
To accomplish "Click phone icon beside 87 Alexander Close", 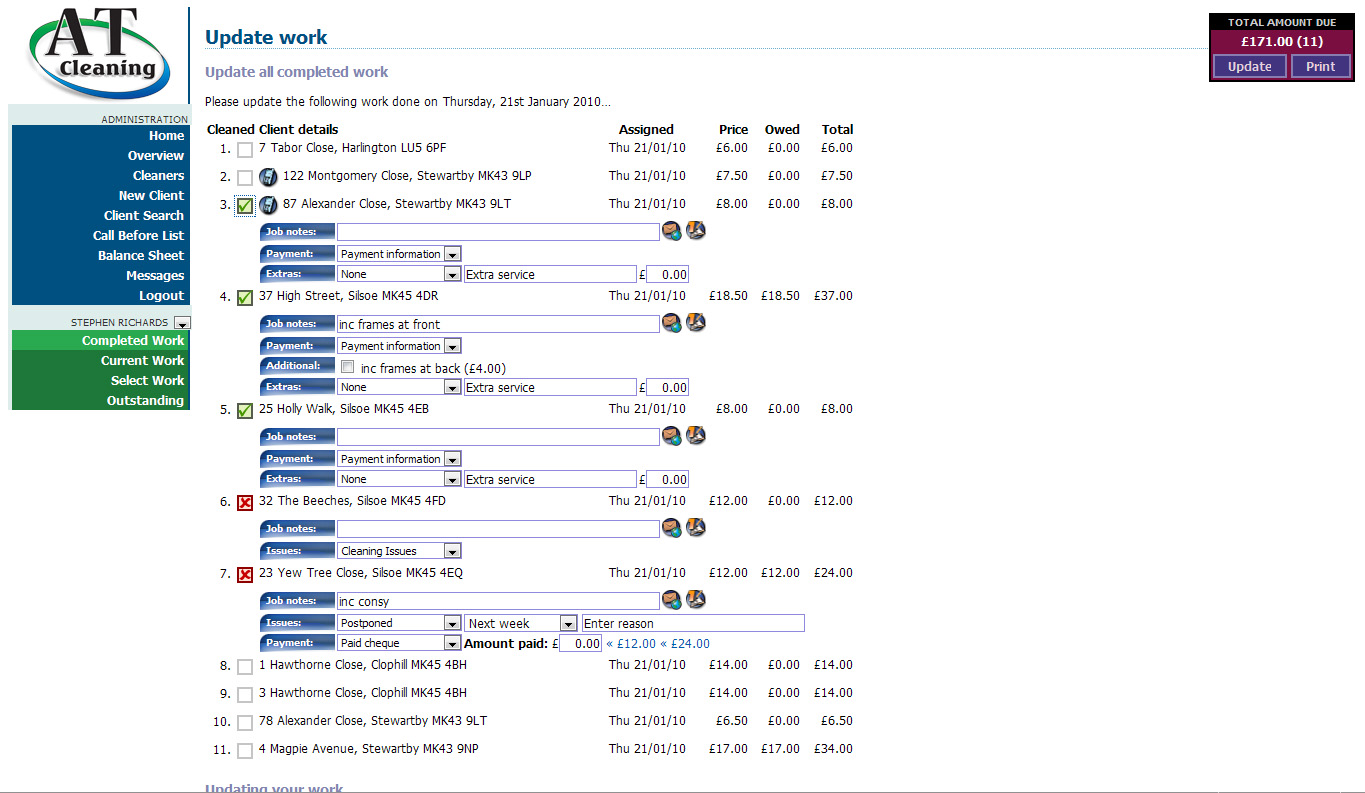I will [268, 205].
